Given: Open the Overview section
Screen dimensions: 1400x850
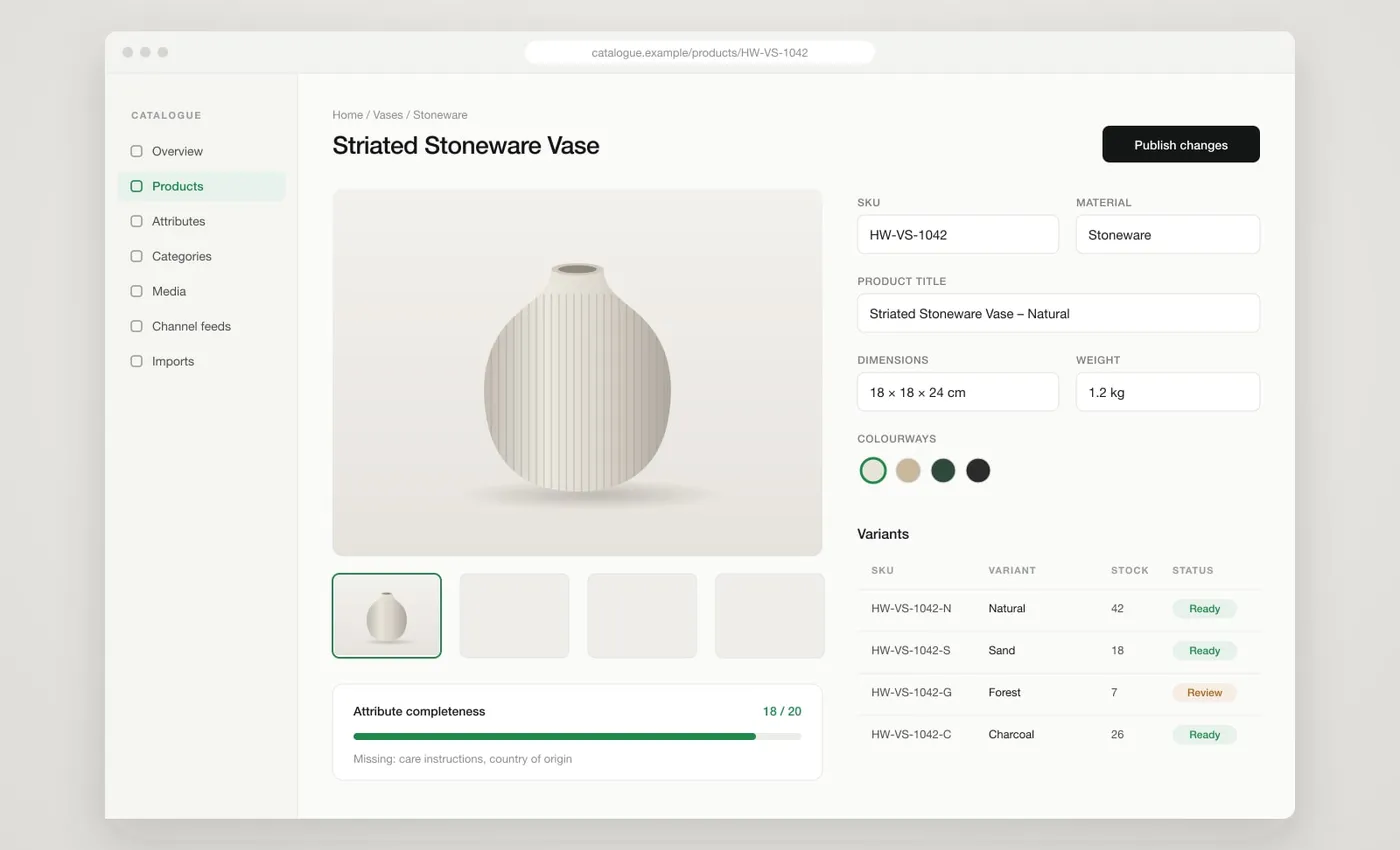Looking at the screenshot, I should click(201, 151).
